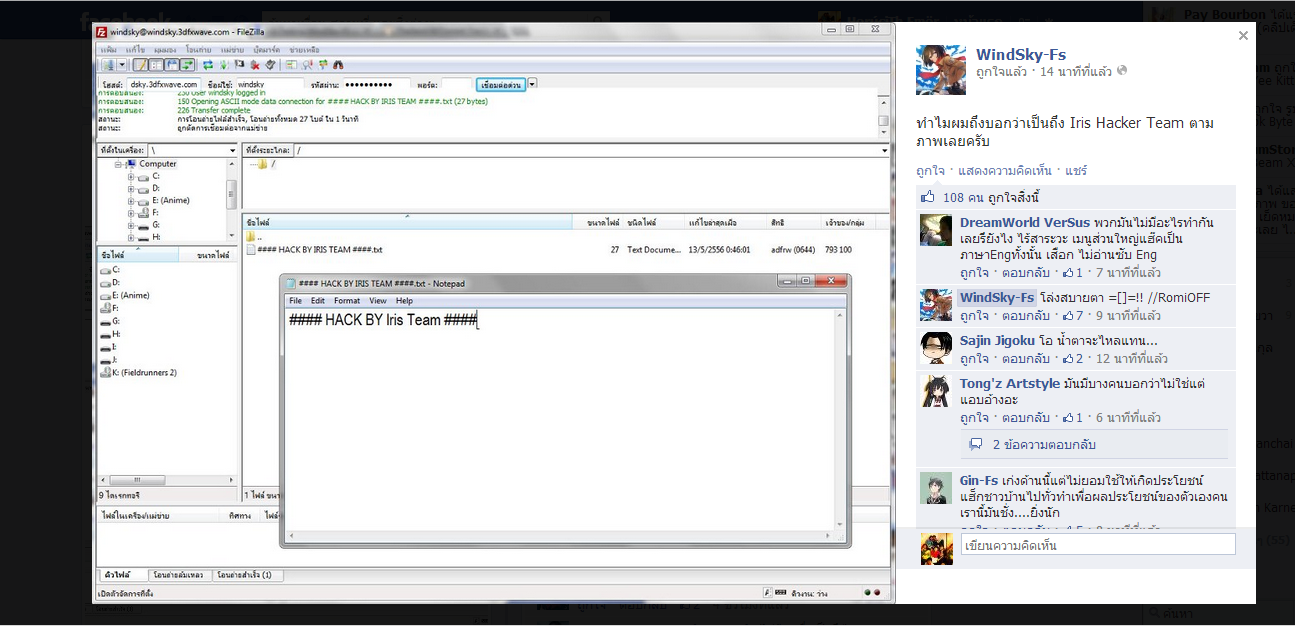Refresh the file and folder lists
This screenshot has height=626, width=1295.
click(x=208, y=65)
